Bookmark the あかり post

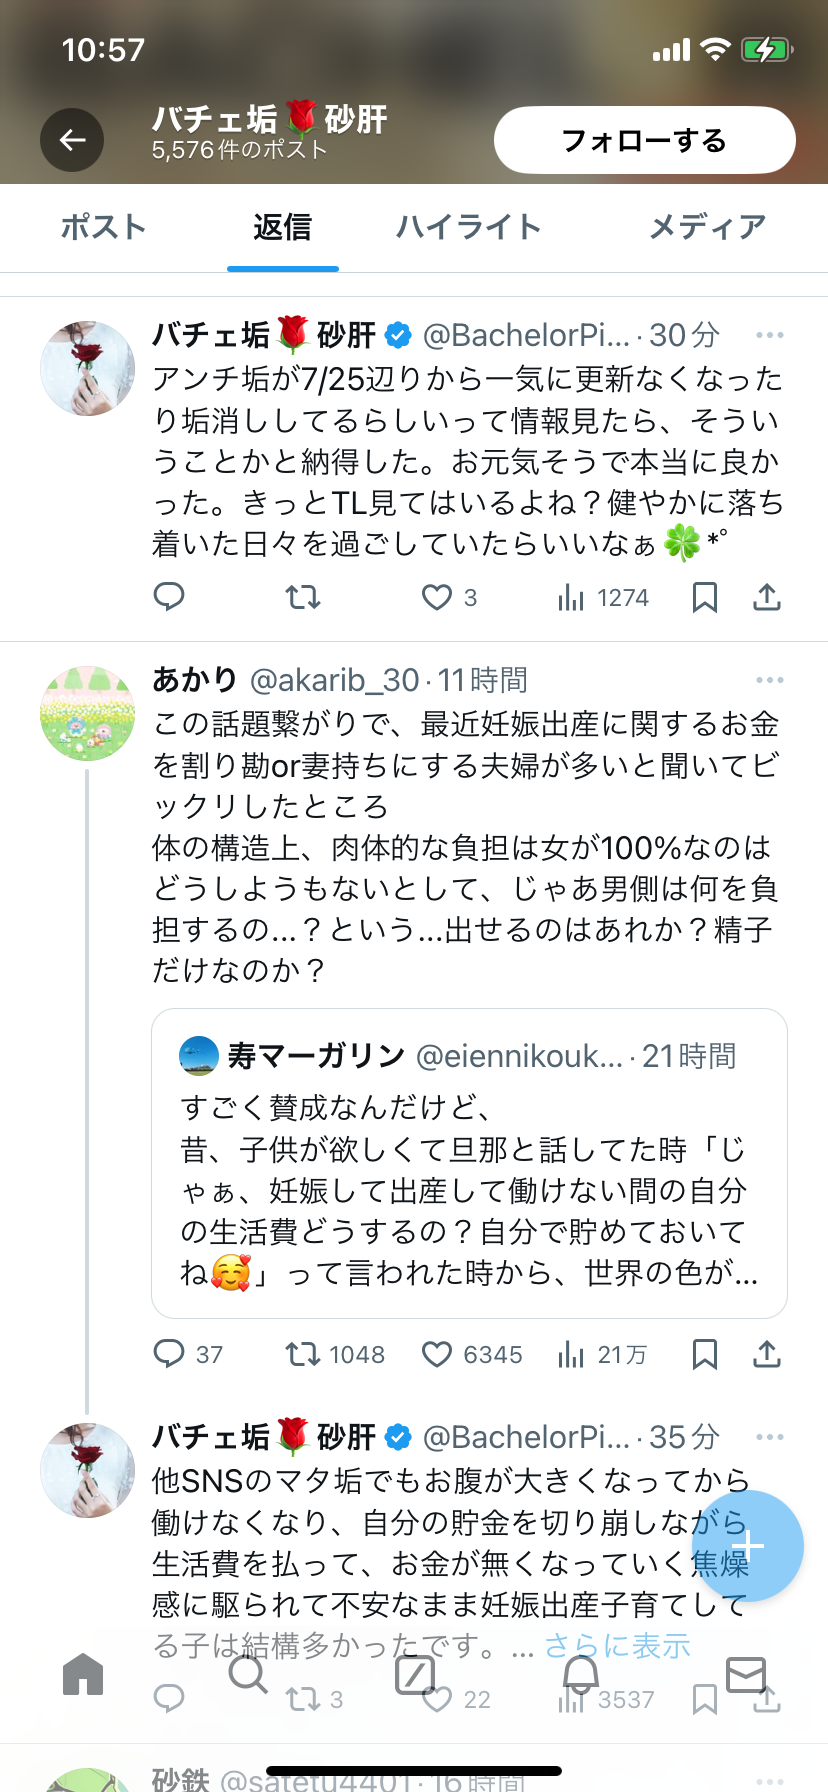(705, 1354)
